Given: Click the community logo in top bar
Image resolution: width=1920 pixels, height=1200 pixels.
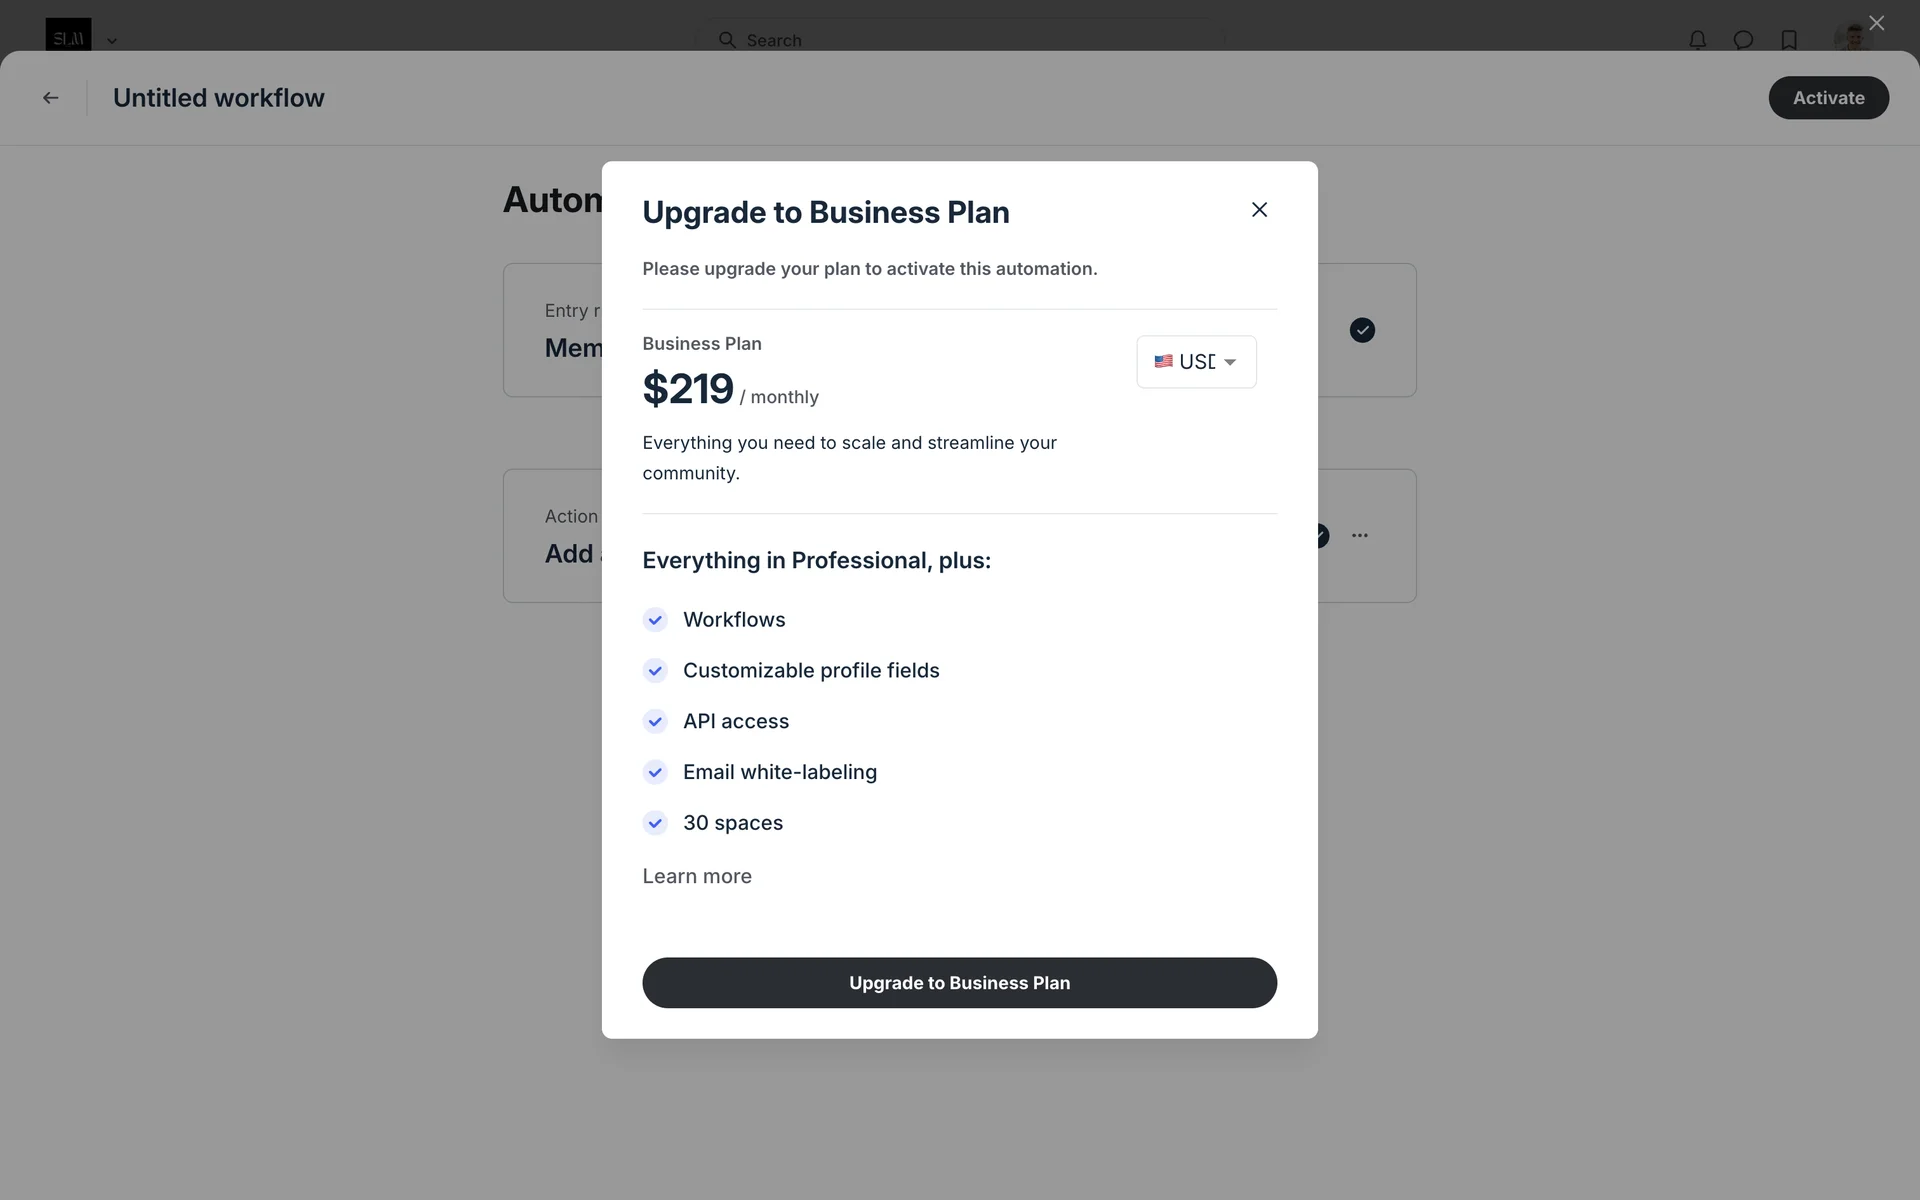Looking at the screenshot, I should click(68, 36).
